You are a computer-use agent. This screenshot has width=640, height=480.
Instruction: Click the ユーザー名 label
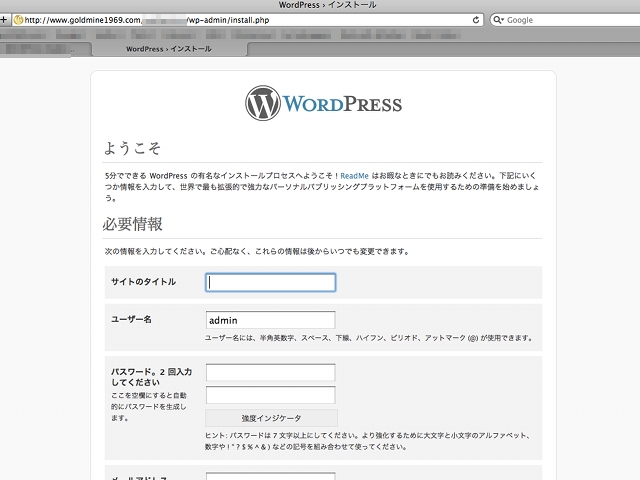[131, 319]
